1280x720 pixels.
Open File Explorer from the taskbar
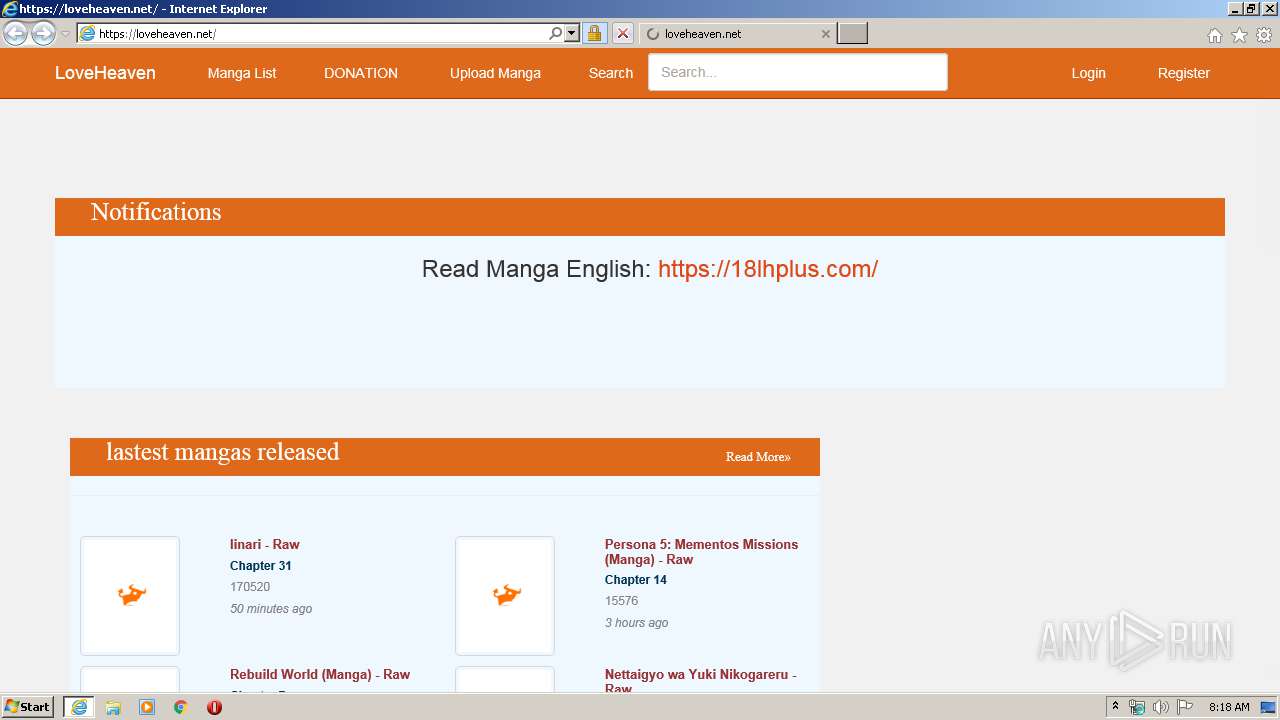pos(113,707)
